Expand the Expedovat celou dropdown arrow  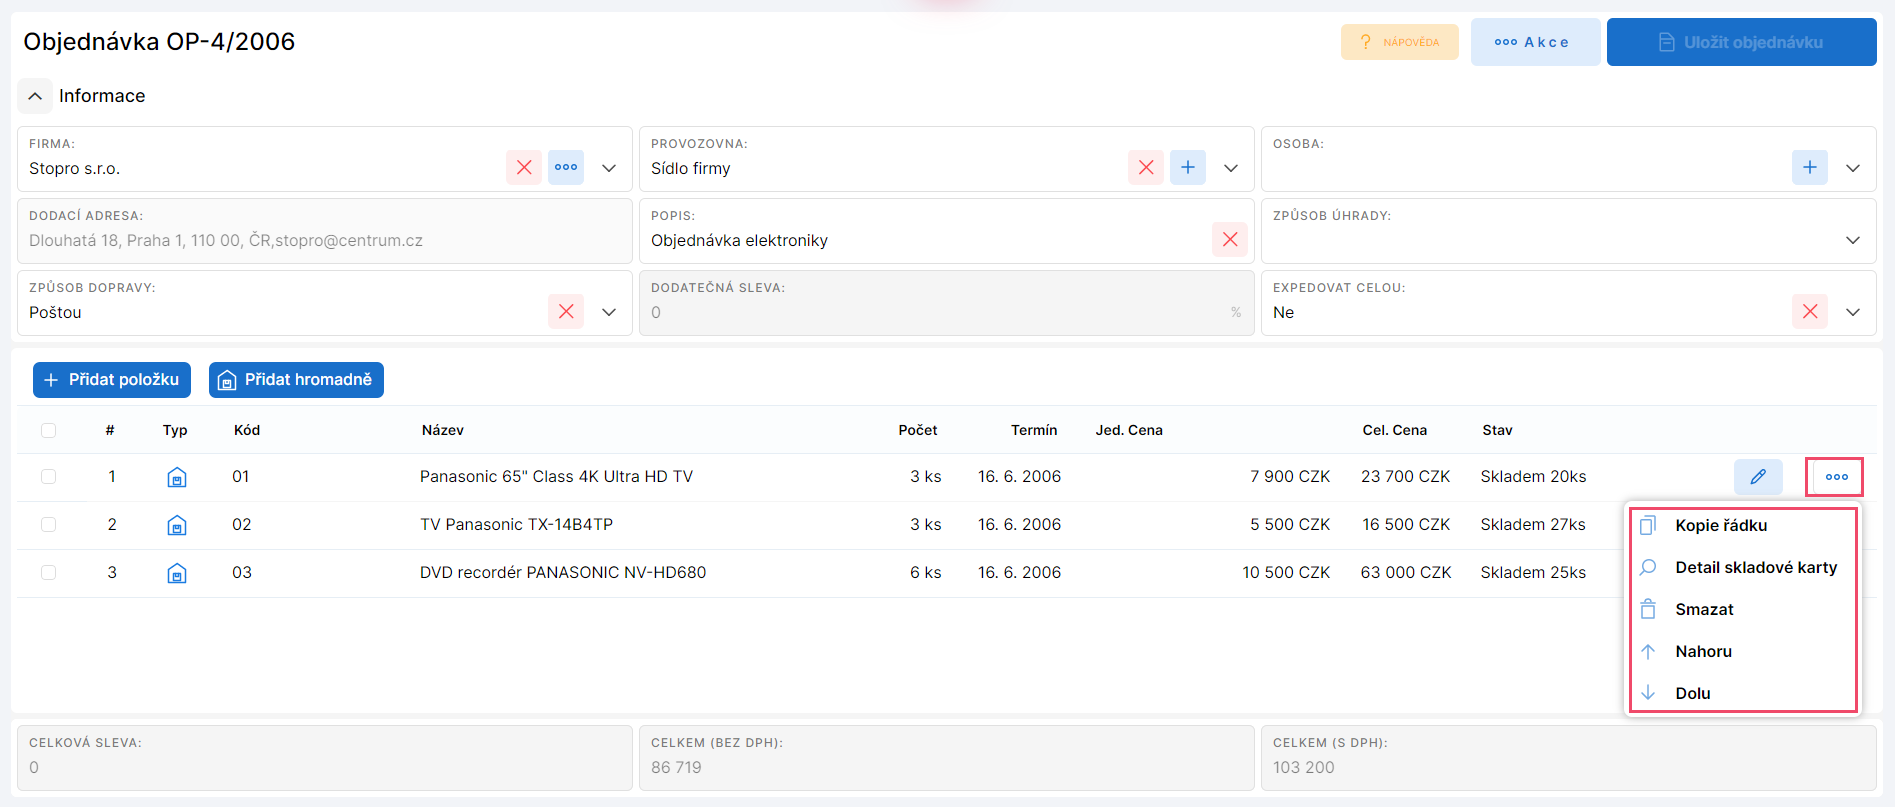(x=1853, y=312)
